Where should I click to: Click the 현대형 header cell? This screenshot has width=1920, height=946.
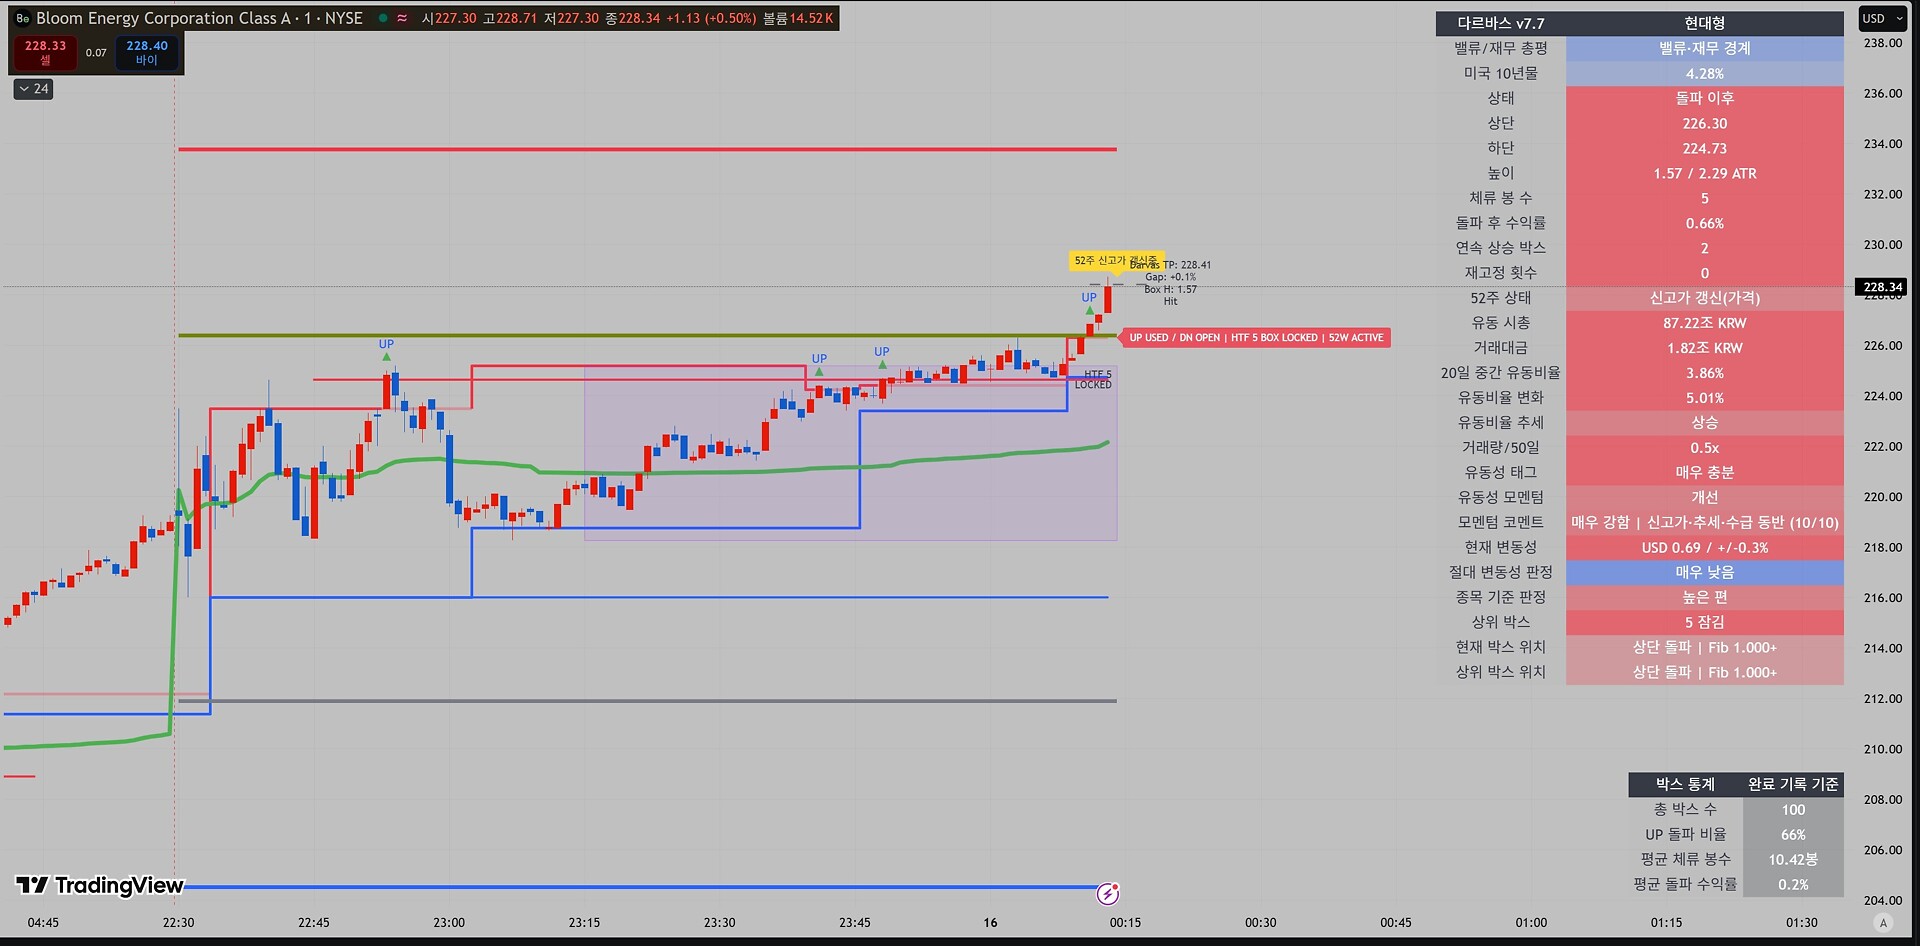coord(1704,23)
